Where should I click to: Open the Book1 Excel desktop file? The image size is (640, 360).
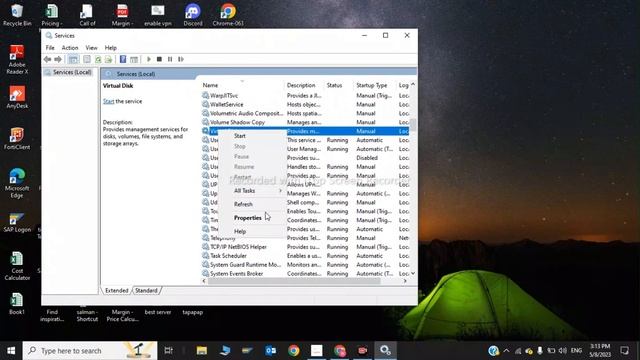pos(17,304)
